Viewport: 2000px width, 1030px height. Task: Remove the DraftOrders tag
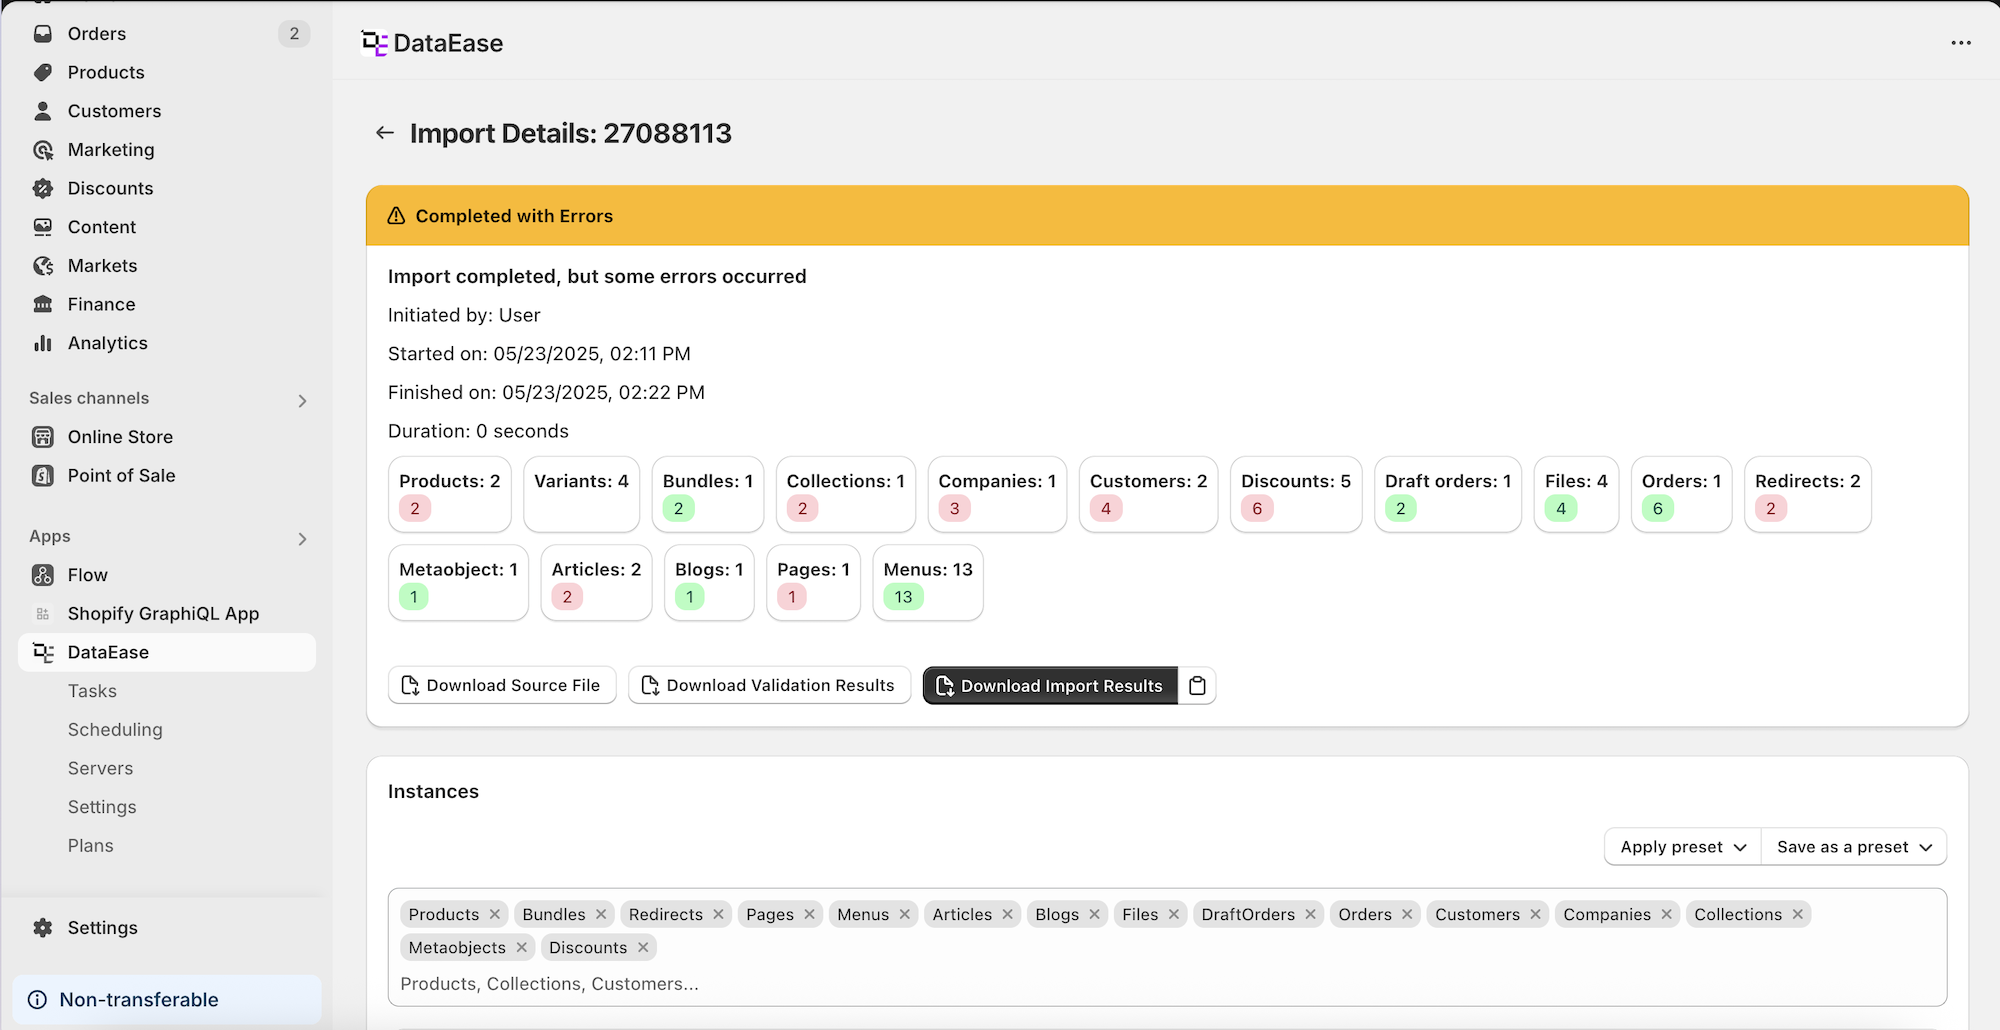(1310, 914)
